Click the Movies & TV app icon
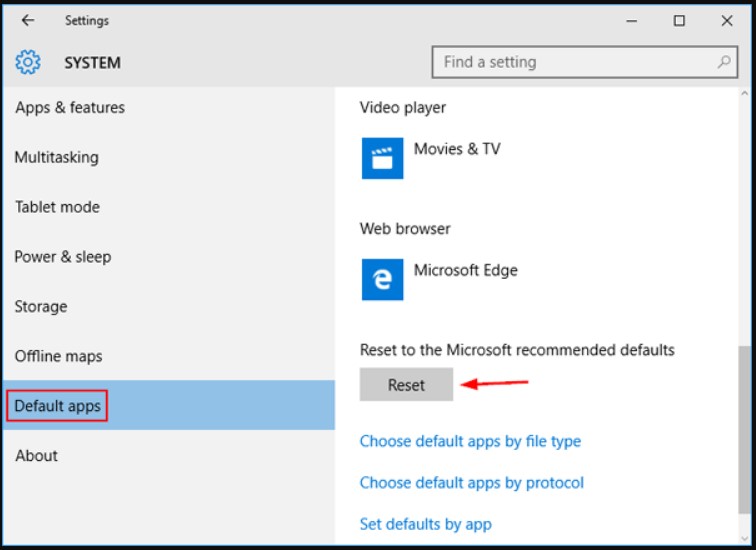756x550 pixels. [382, 158]
